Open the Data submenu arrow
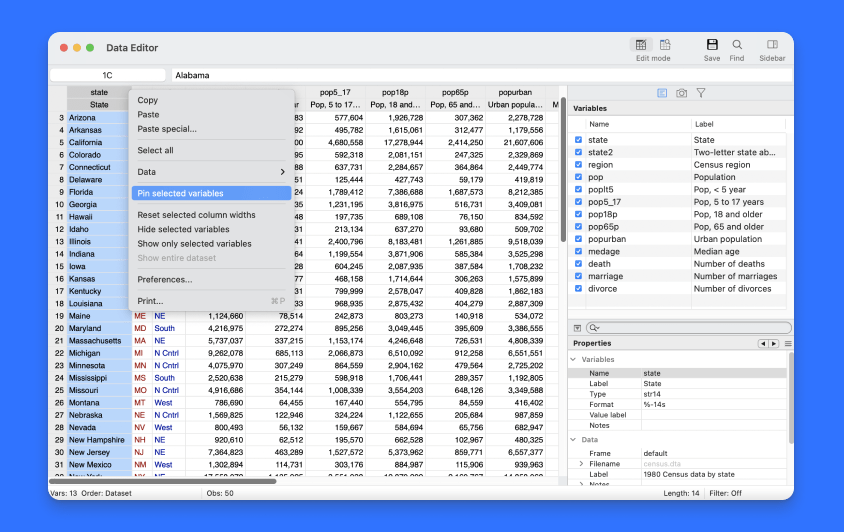 [282, 172]
